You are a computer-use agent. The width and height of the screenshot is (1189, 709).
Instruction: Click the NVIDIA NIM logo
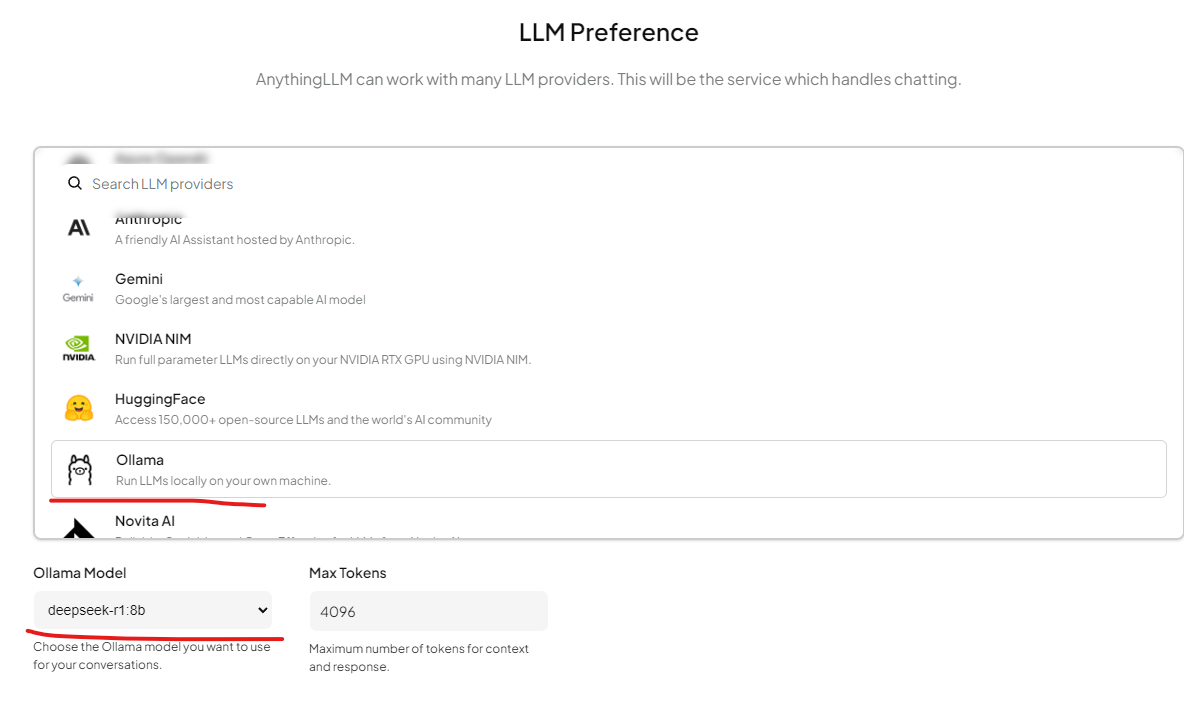point(79,348)
